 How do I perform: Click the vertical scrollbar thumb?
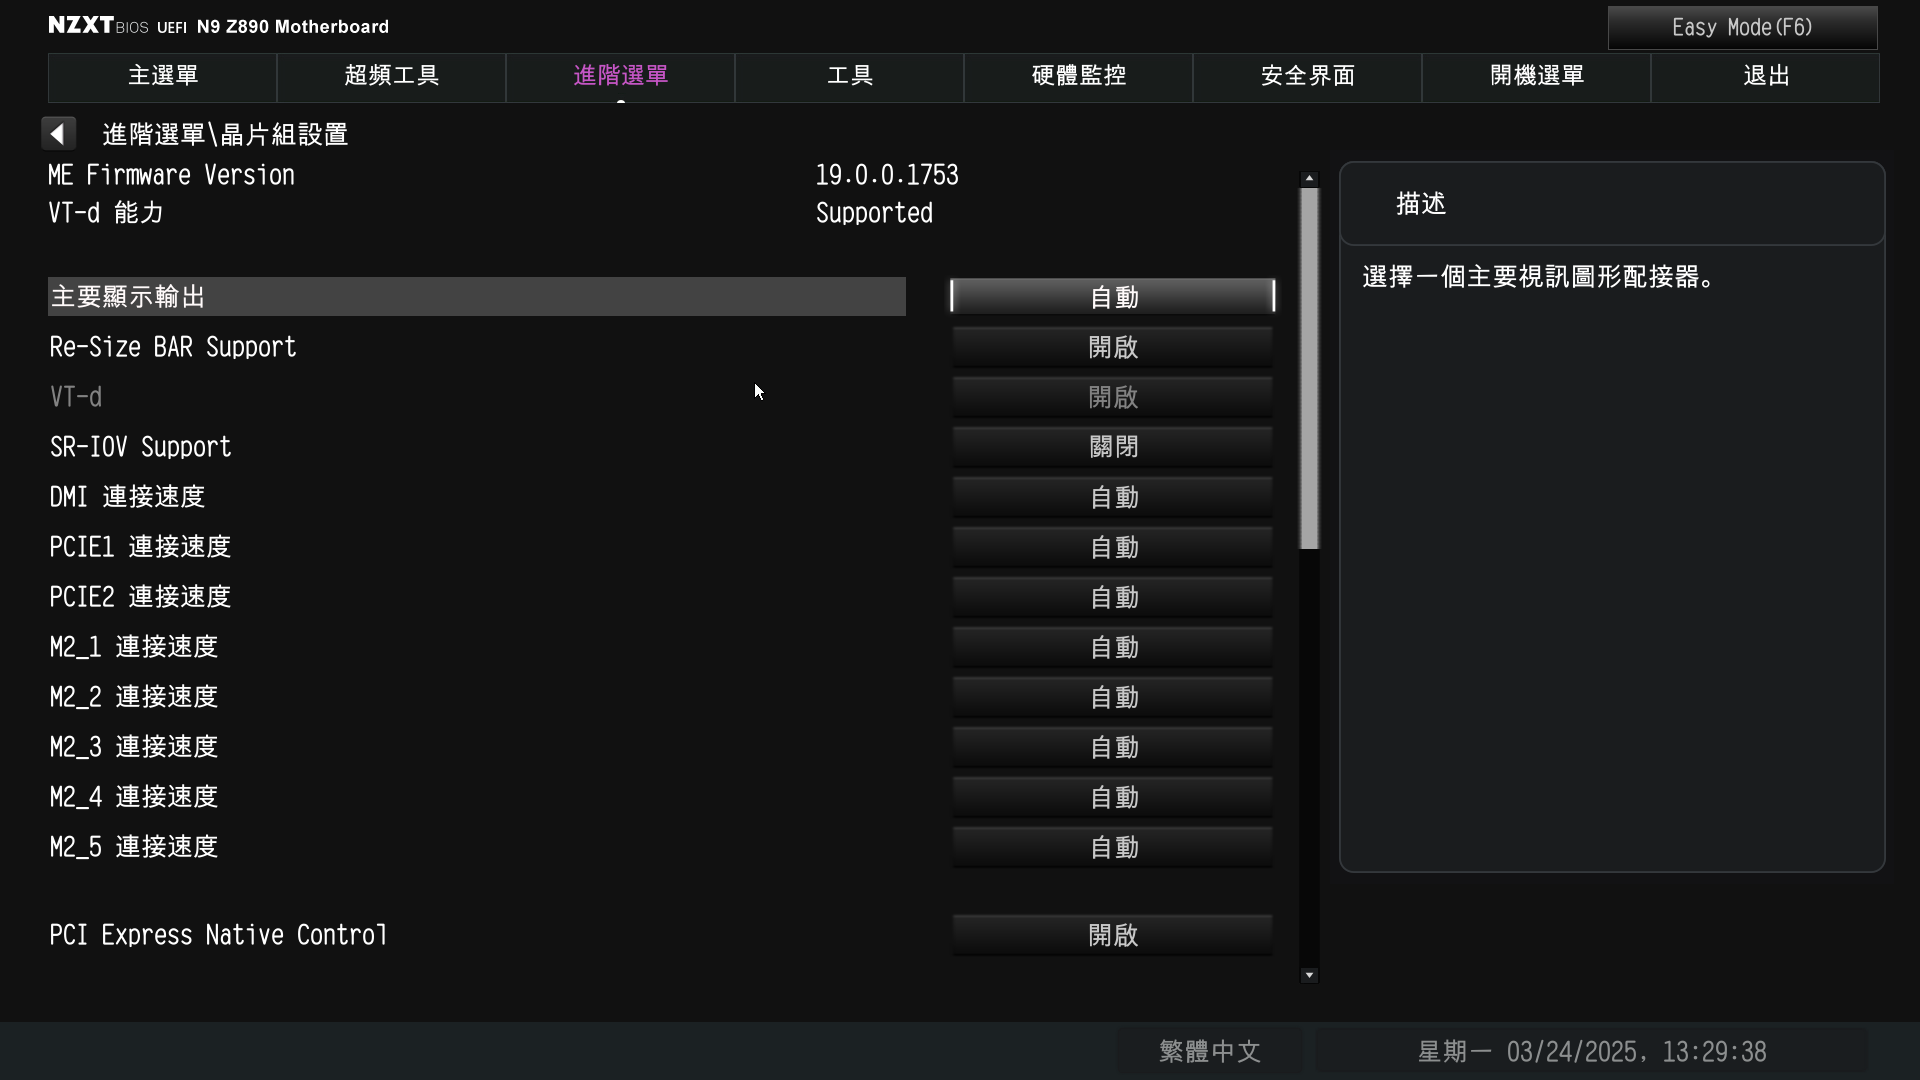[x=1309, y=368]
